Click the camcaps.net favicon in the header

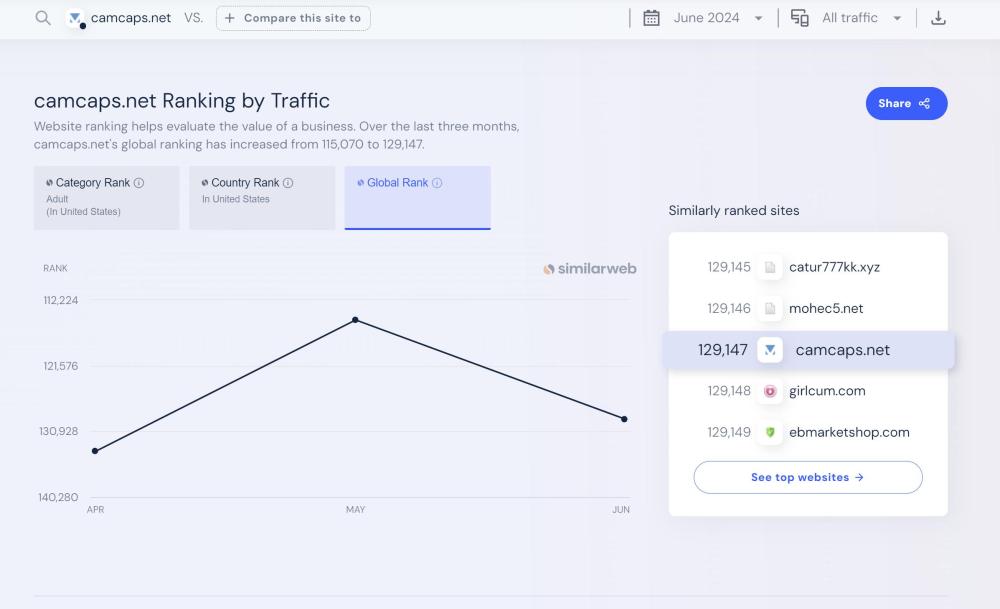(75, 18)
